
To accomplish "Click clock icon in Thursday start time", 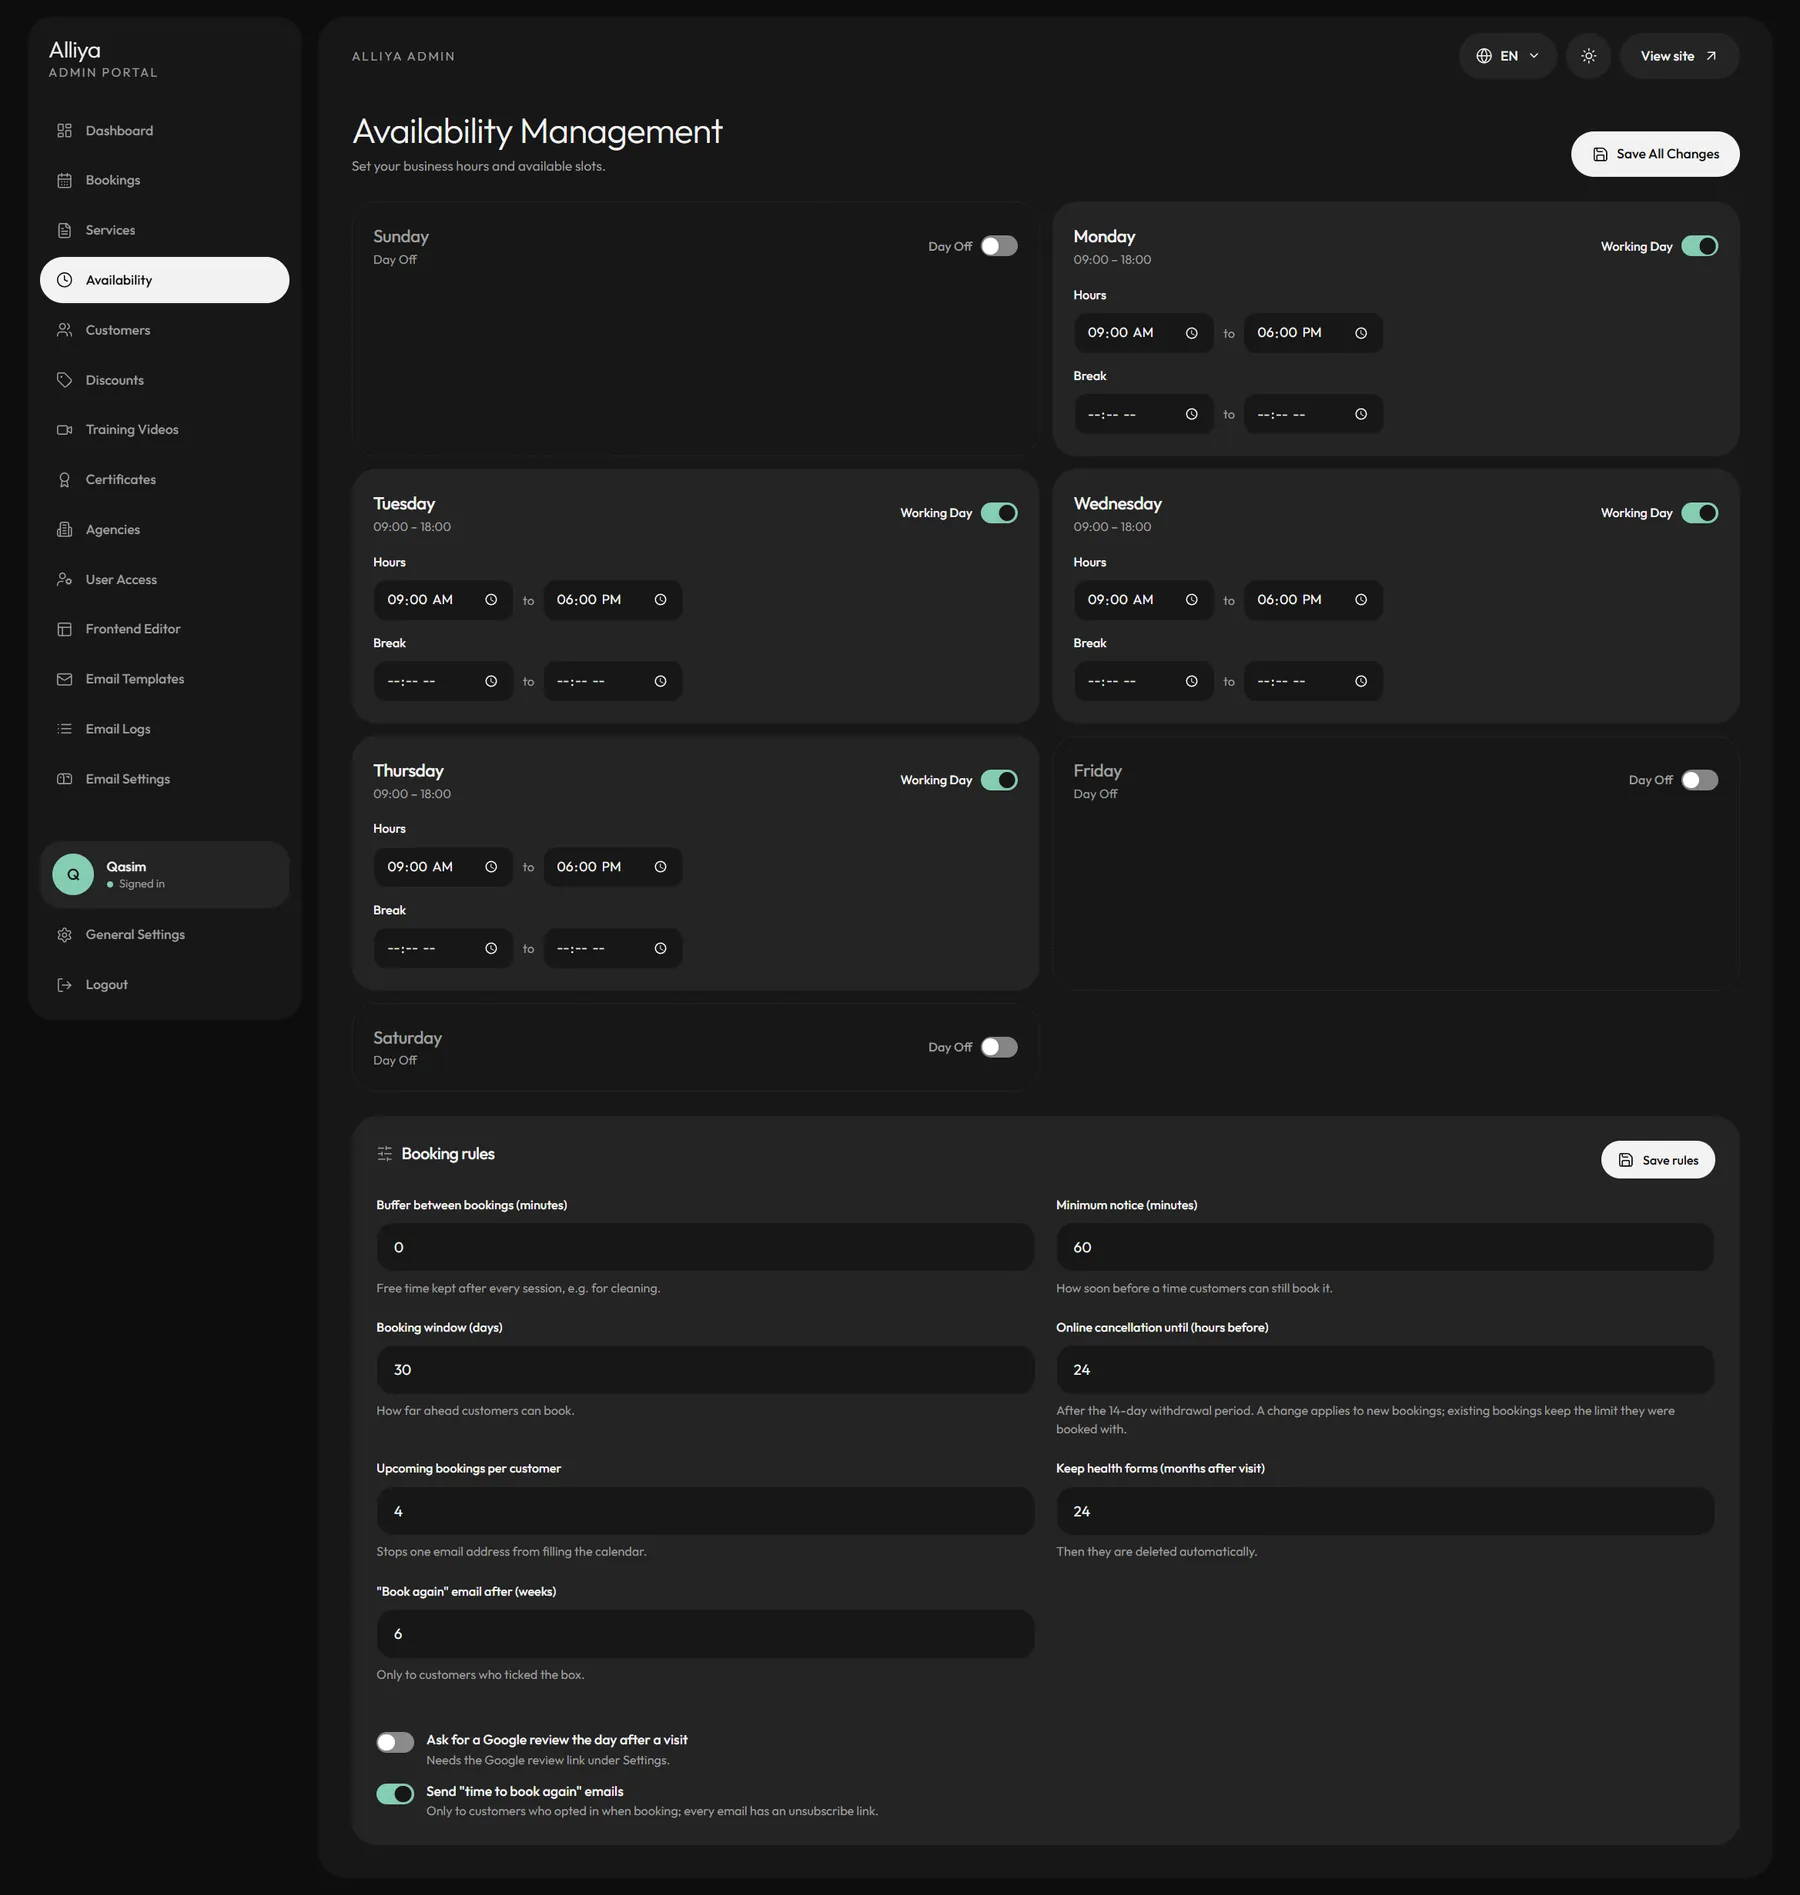I will [490, 867].
